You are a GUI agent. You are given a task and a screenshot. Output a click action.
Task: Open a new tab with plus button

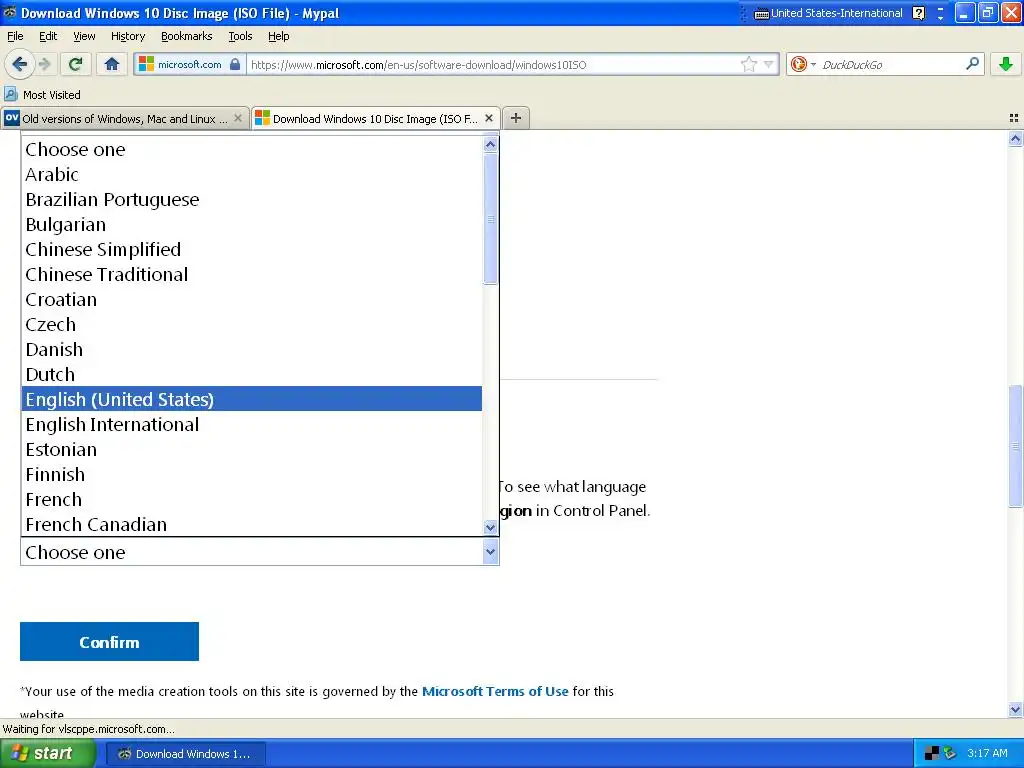click(x=516, y=118)
